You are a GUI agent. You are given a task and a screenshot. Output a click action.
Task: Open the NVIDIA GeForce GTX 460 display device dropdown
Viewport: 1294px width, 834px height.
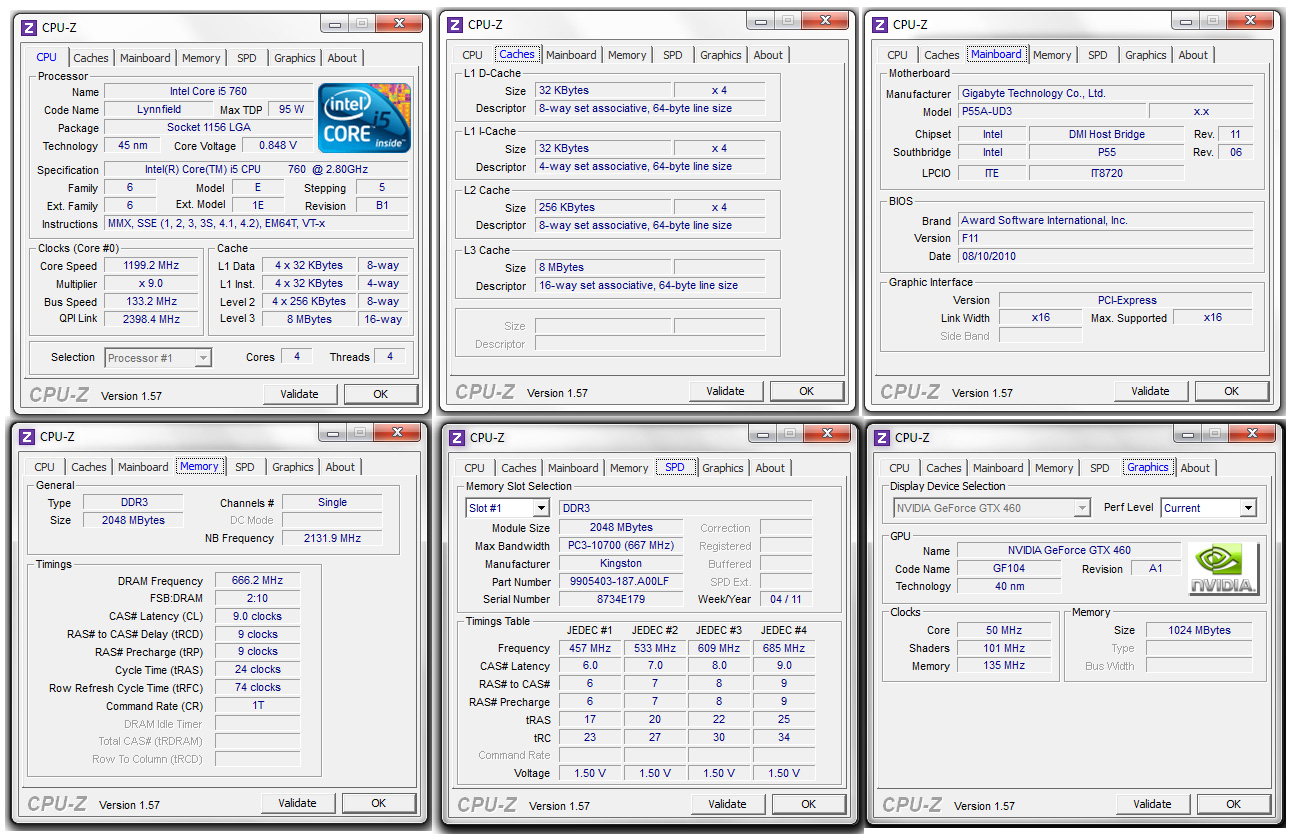pos(991,508)
